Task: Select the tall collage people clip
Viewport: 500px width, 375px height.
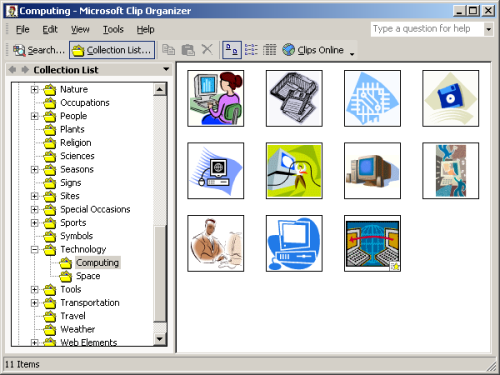Action: pos(451,171)
